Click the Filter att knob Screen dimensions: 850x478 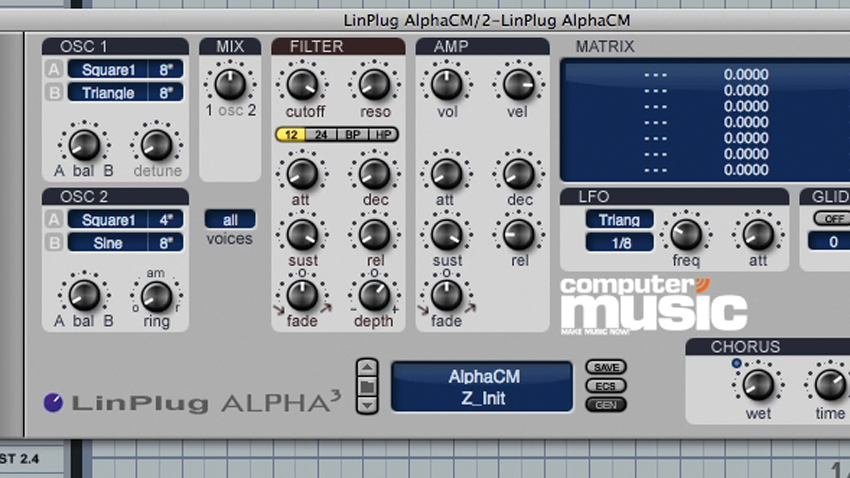[x=302, y=174]
